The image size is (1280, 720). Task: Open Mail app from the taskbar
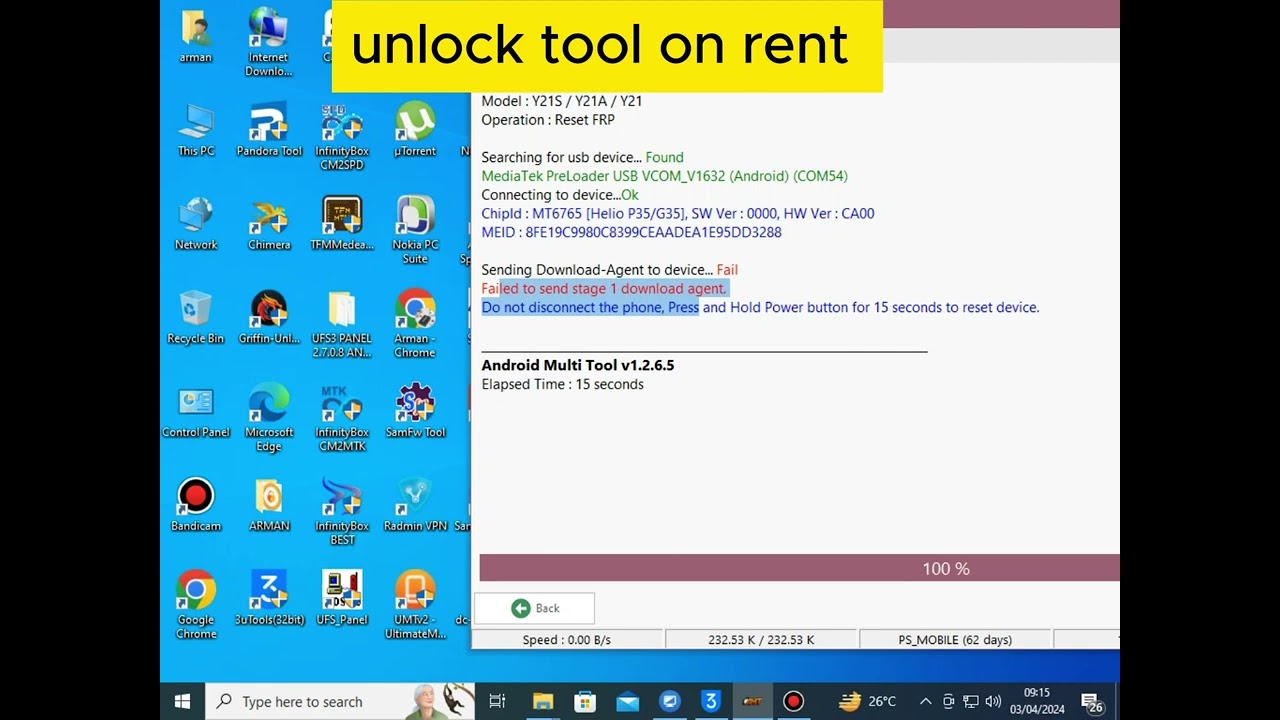[627, 702]
